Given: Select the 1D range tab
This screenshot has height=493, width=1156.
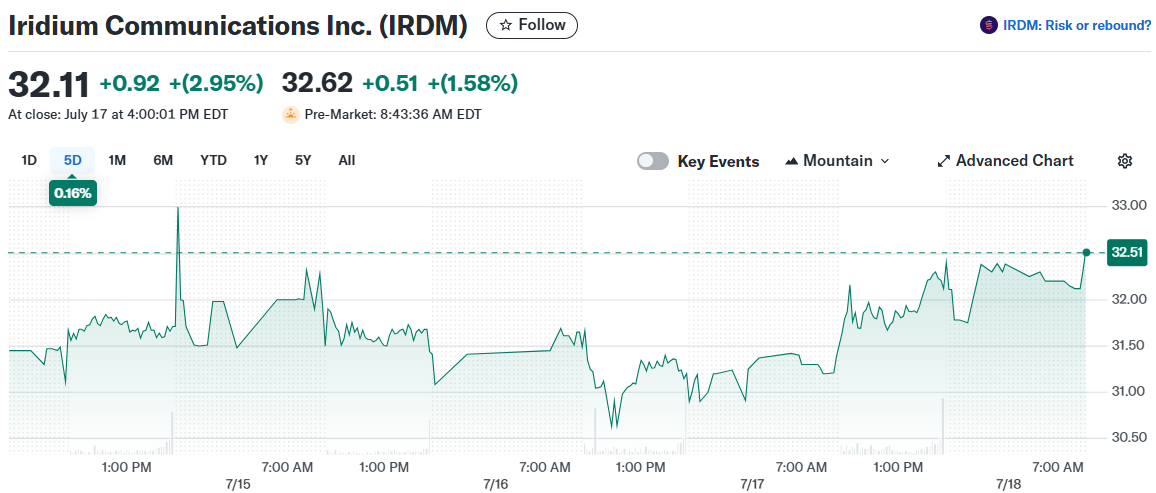Looking at the screenshot, I should click(x=29, y=160).
